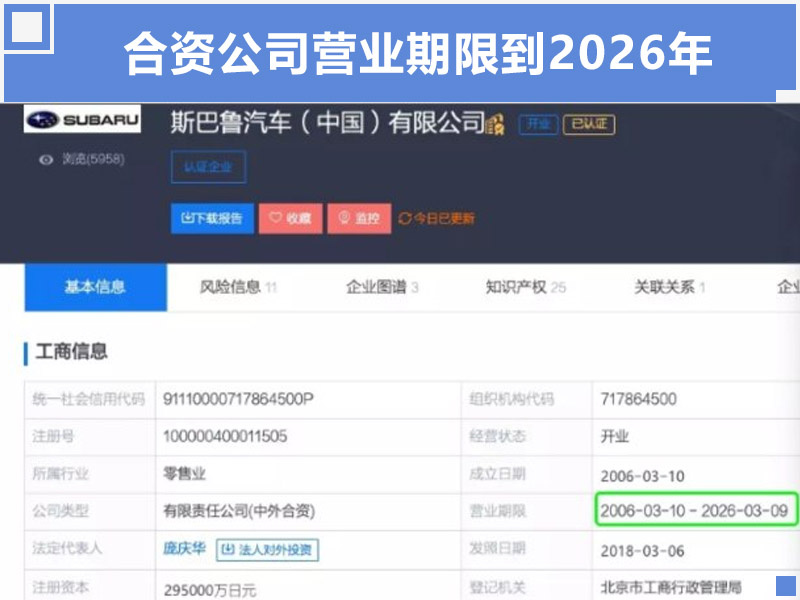The height and width of the screenshot is (600, 800).
Task: Click organization code 717864500
Action: point(638,399)
